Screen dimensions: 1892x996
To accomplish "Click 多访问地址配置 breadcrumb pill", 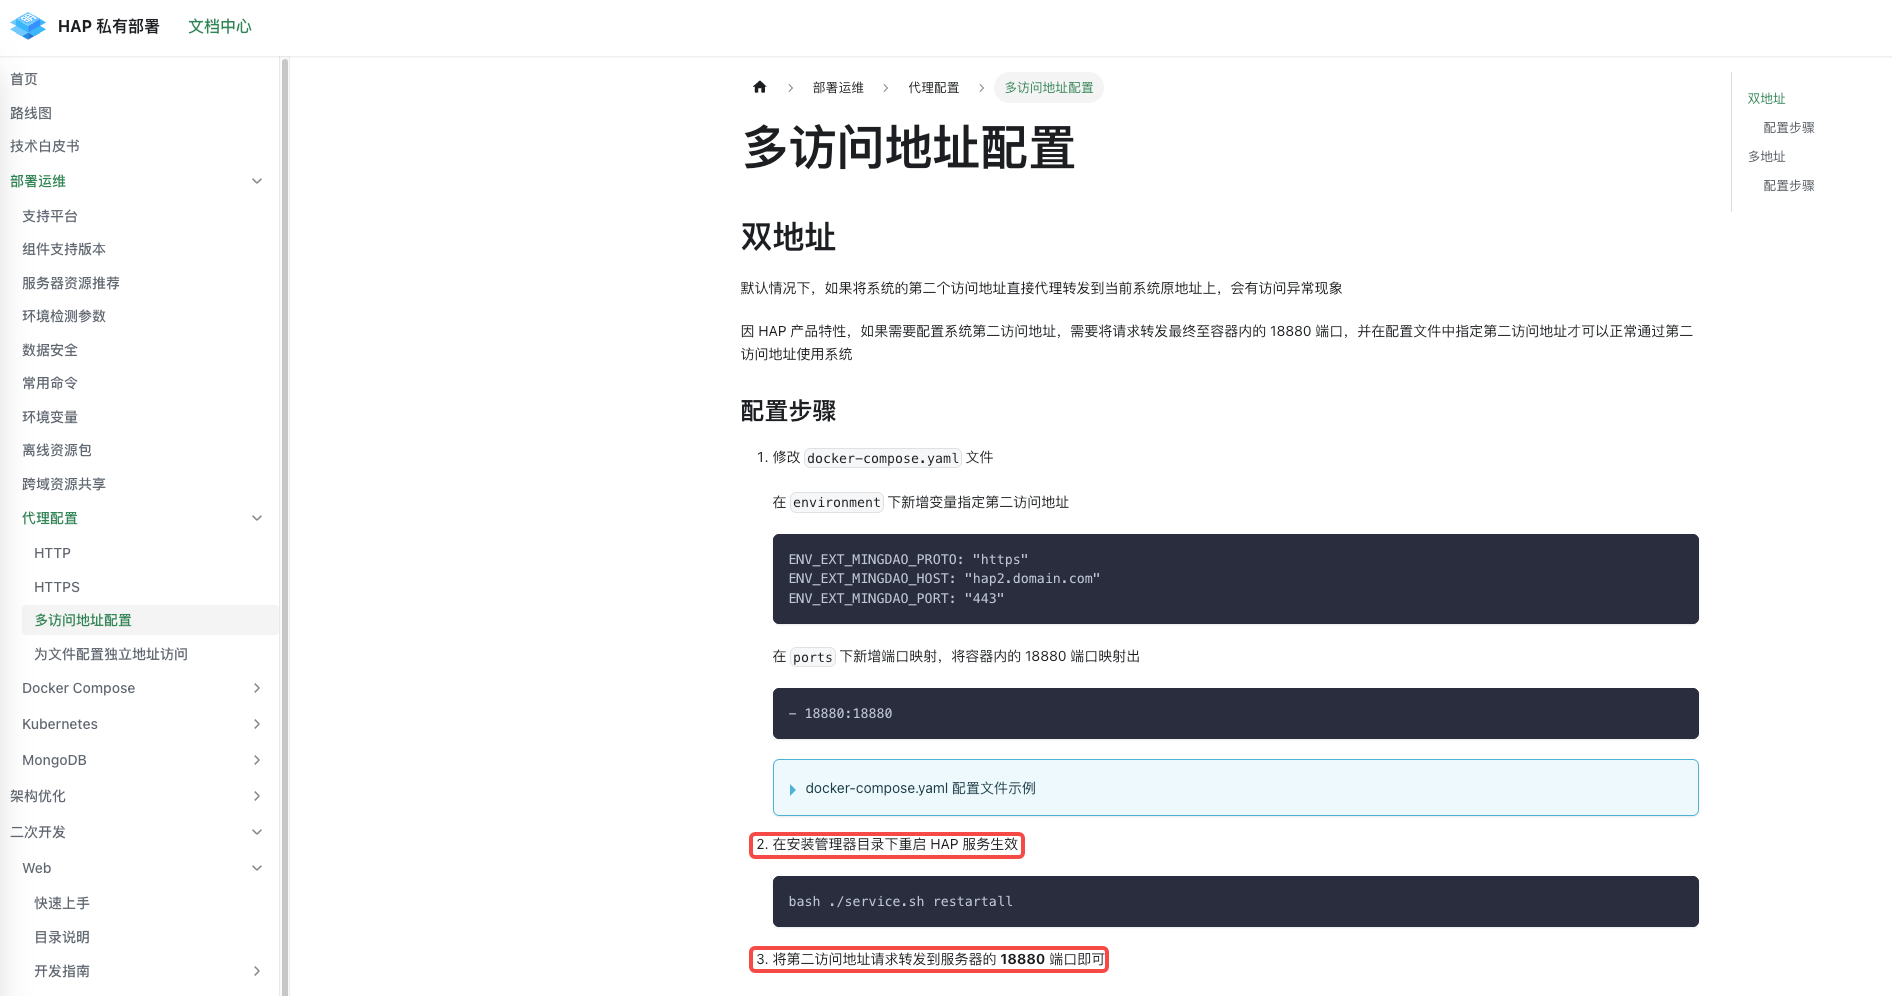I will (1049, 88).
